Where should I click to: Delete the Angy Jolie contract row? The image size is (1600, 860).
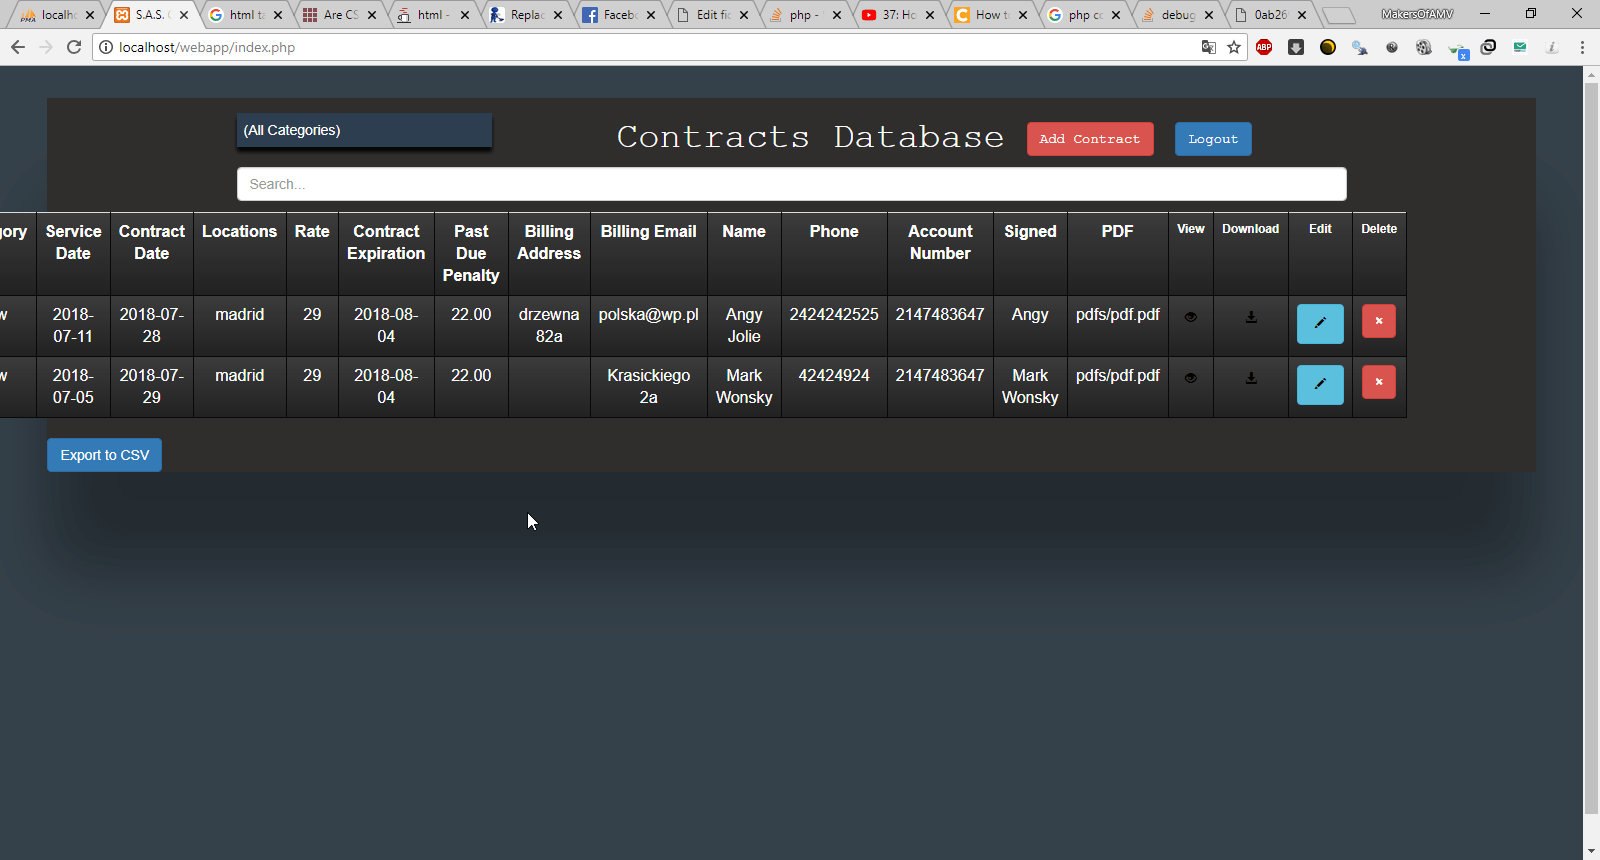coord(1379,321)
